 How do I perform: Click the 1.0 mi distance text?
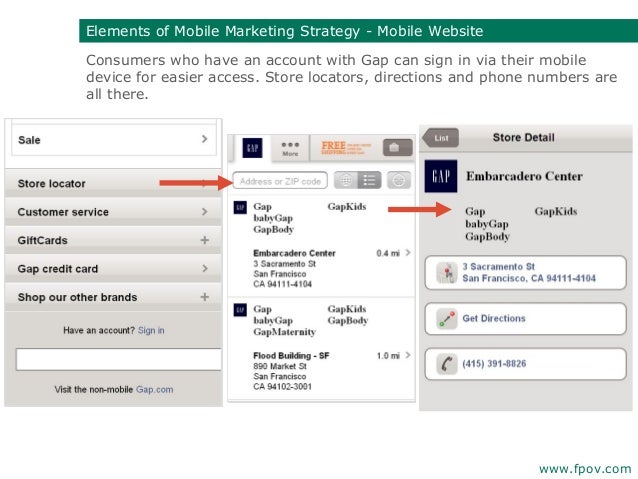point(388,356)
